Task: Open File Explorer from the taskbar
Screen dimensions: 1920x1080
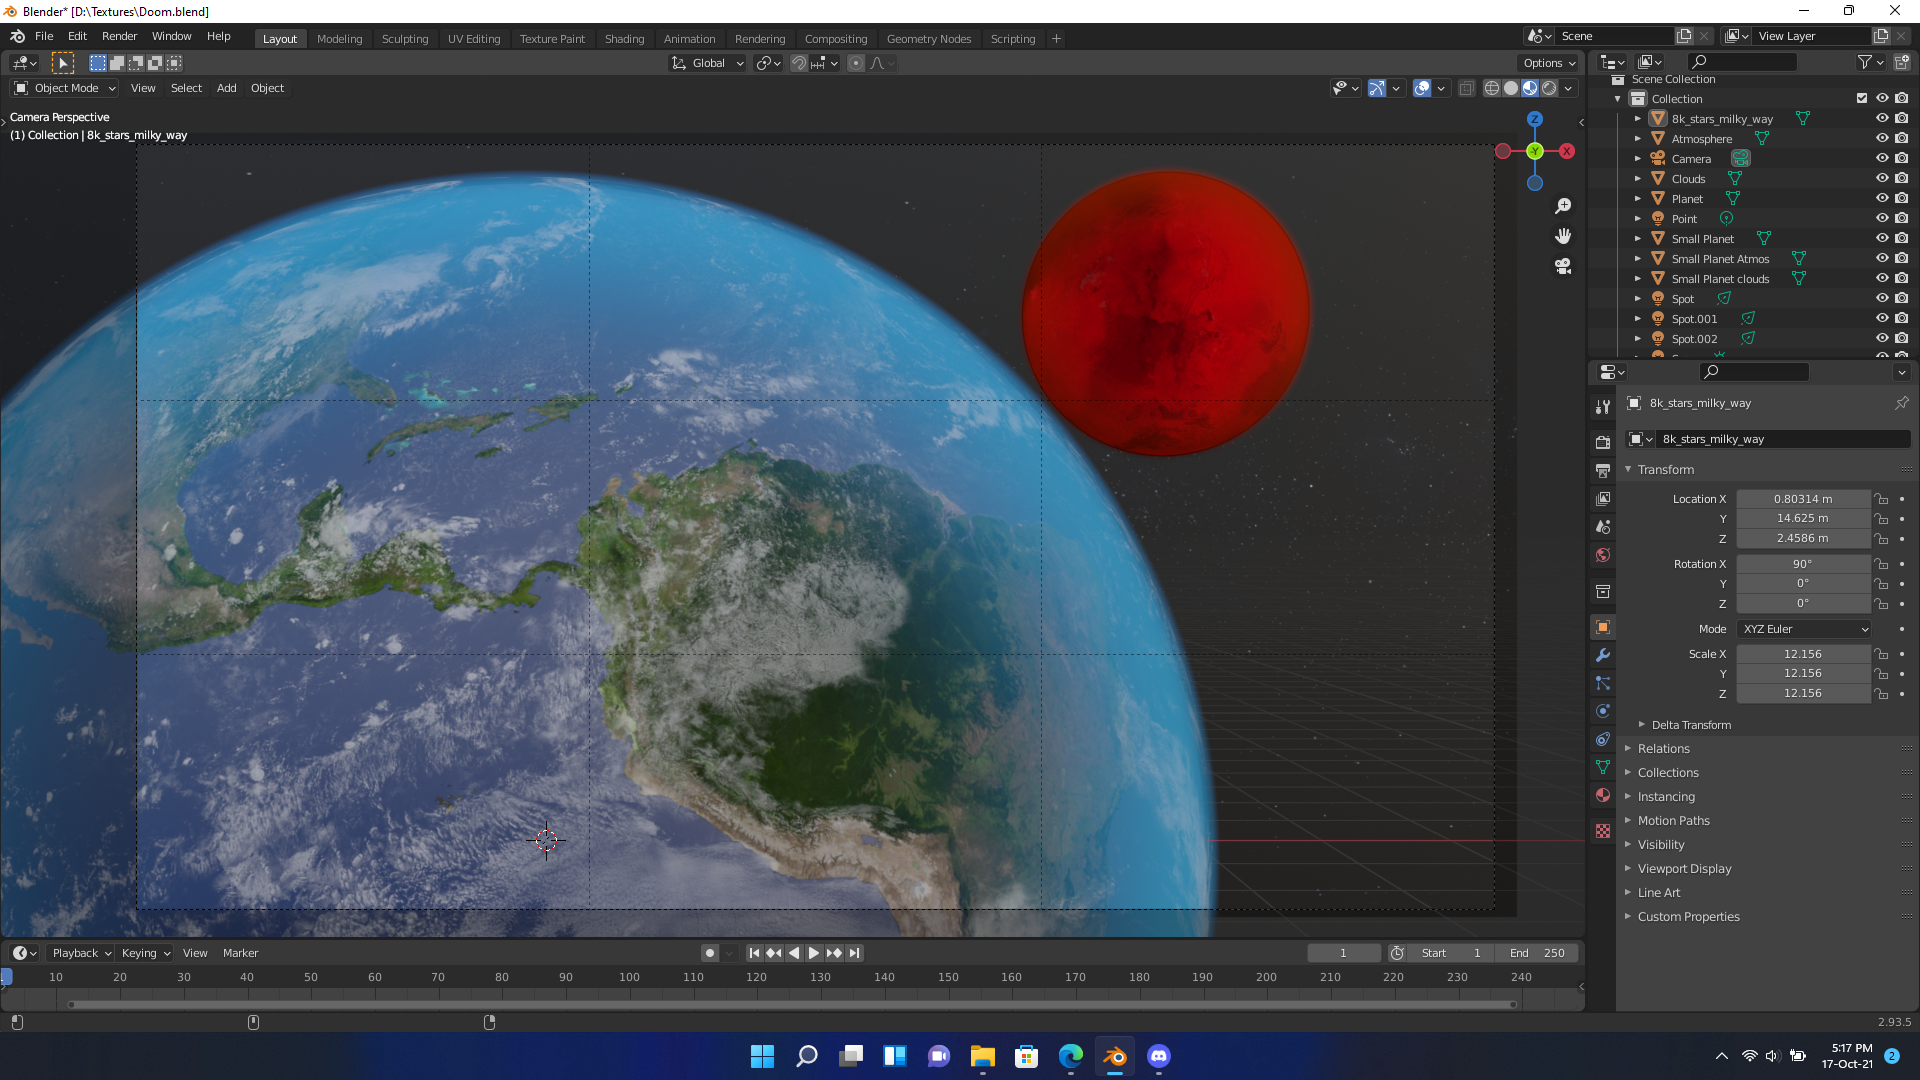Action: click(x=982, y=1056)
